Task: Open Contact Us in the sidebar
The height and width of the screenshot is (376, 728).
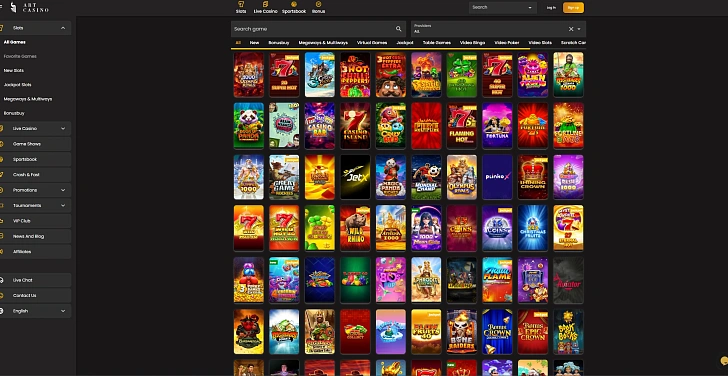Action: point(35,296)
